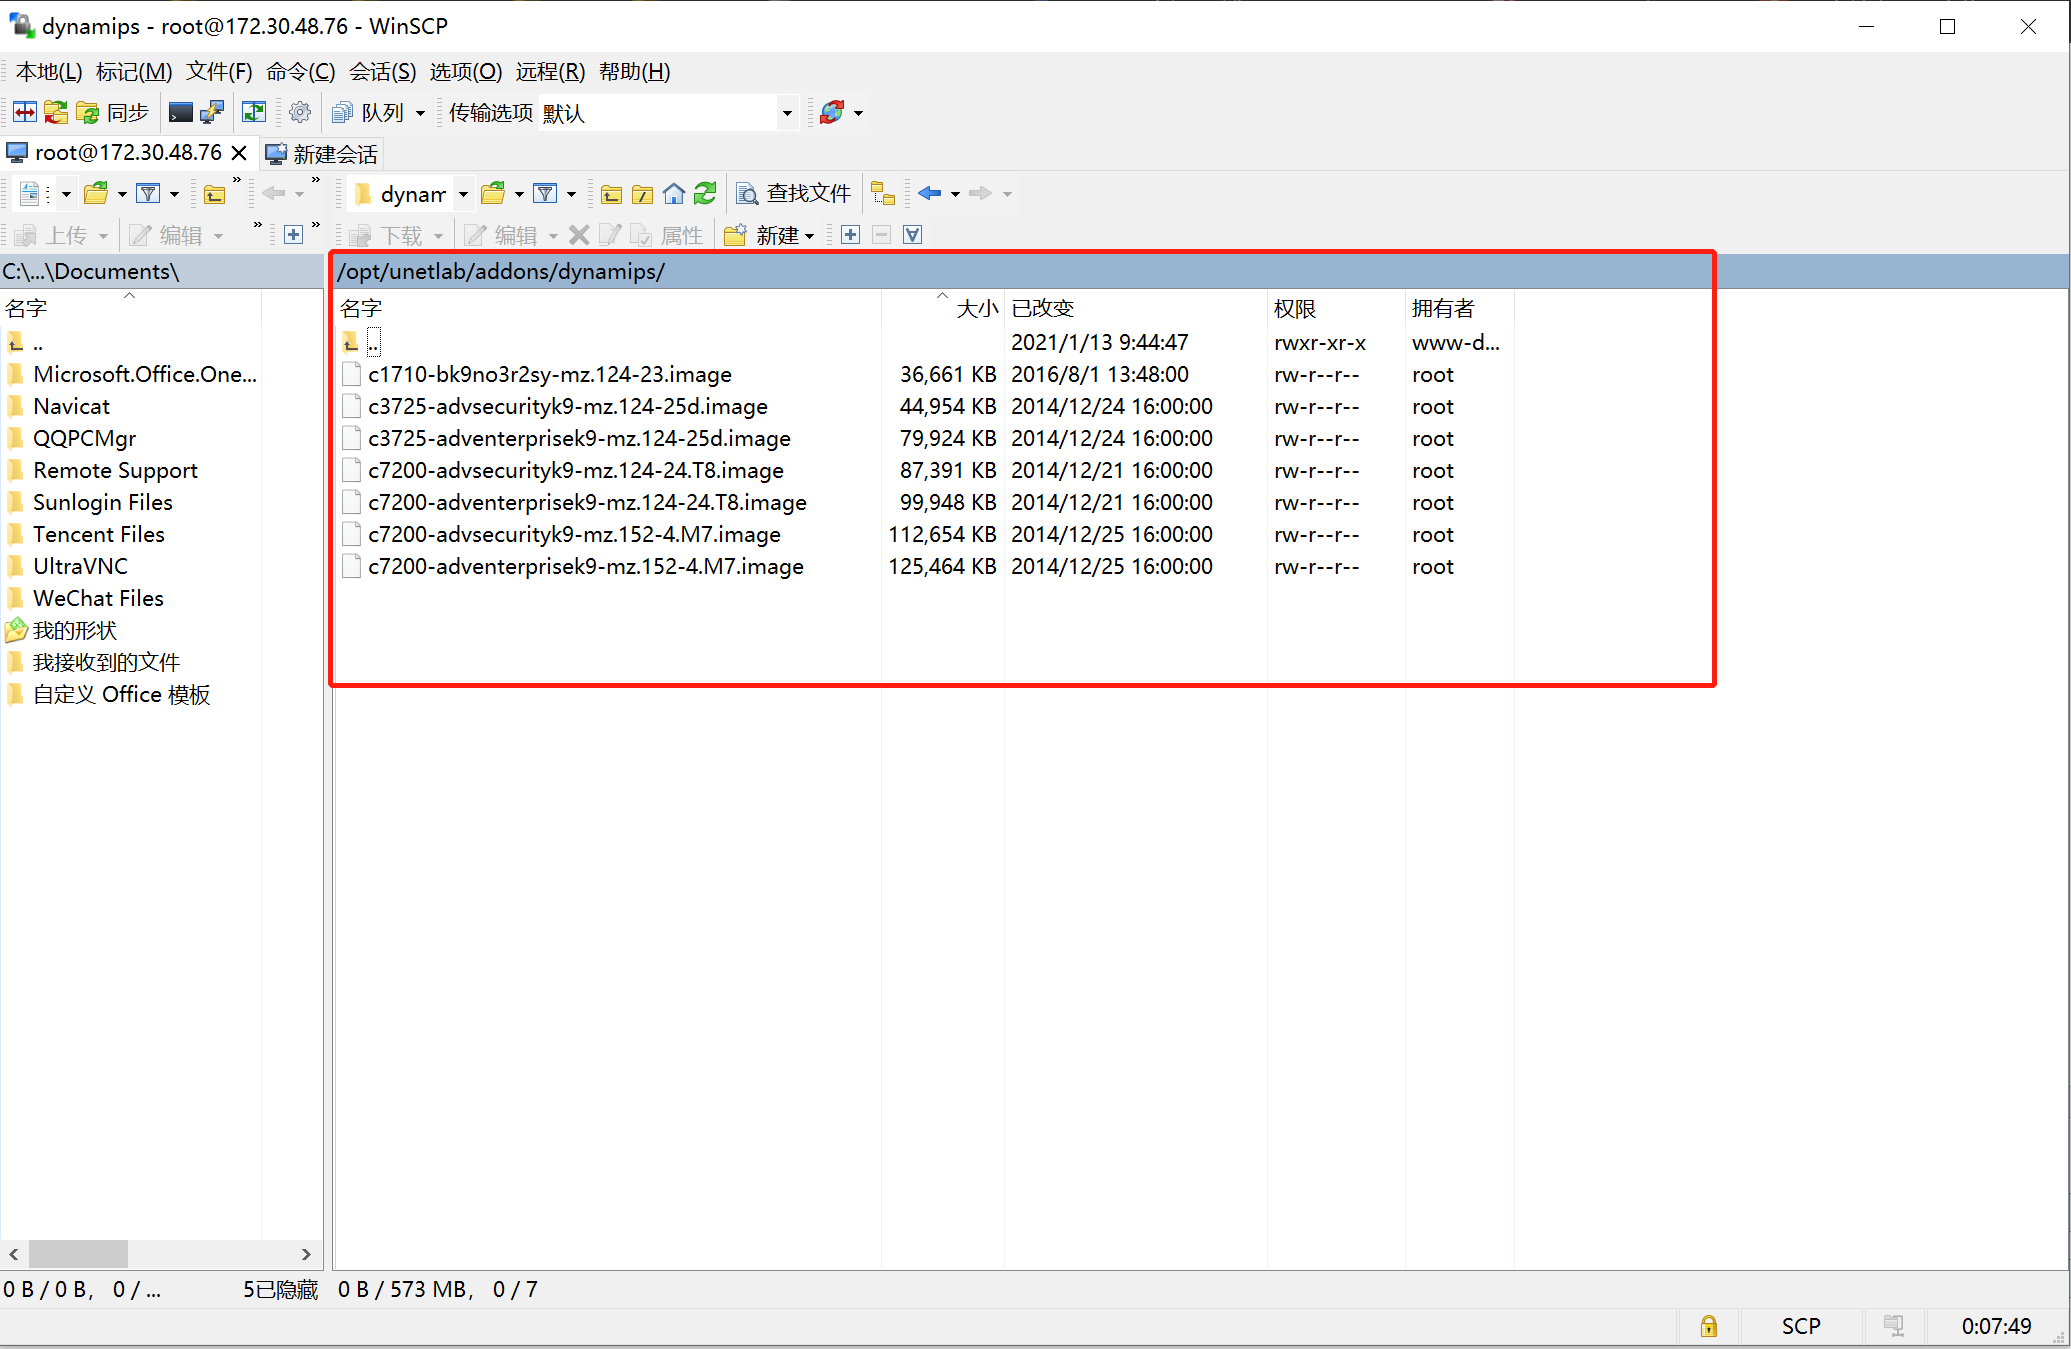Open 帮助(H) menu
This screenshot has width=2071, height=1349.
coord(634,72)
